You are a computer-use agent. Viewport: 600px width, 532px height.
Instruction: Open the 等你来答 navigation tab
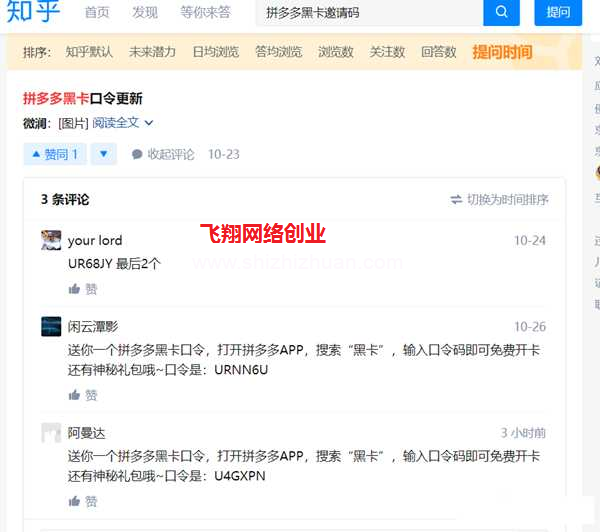pos(205,12)
